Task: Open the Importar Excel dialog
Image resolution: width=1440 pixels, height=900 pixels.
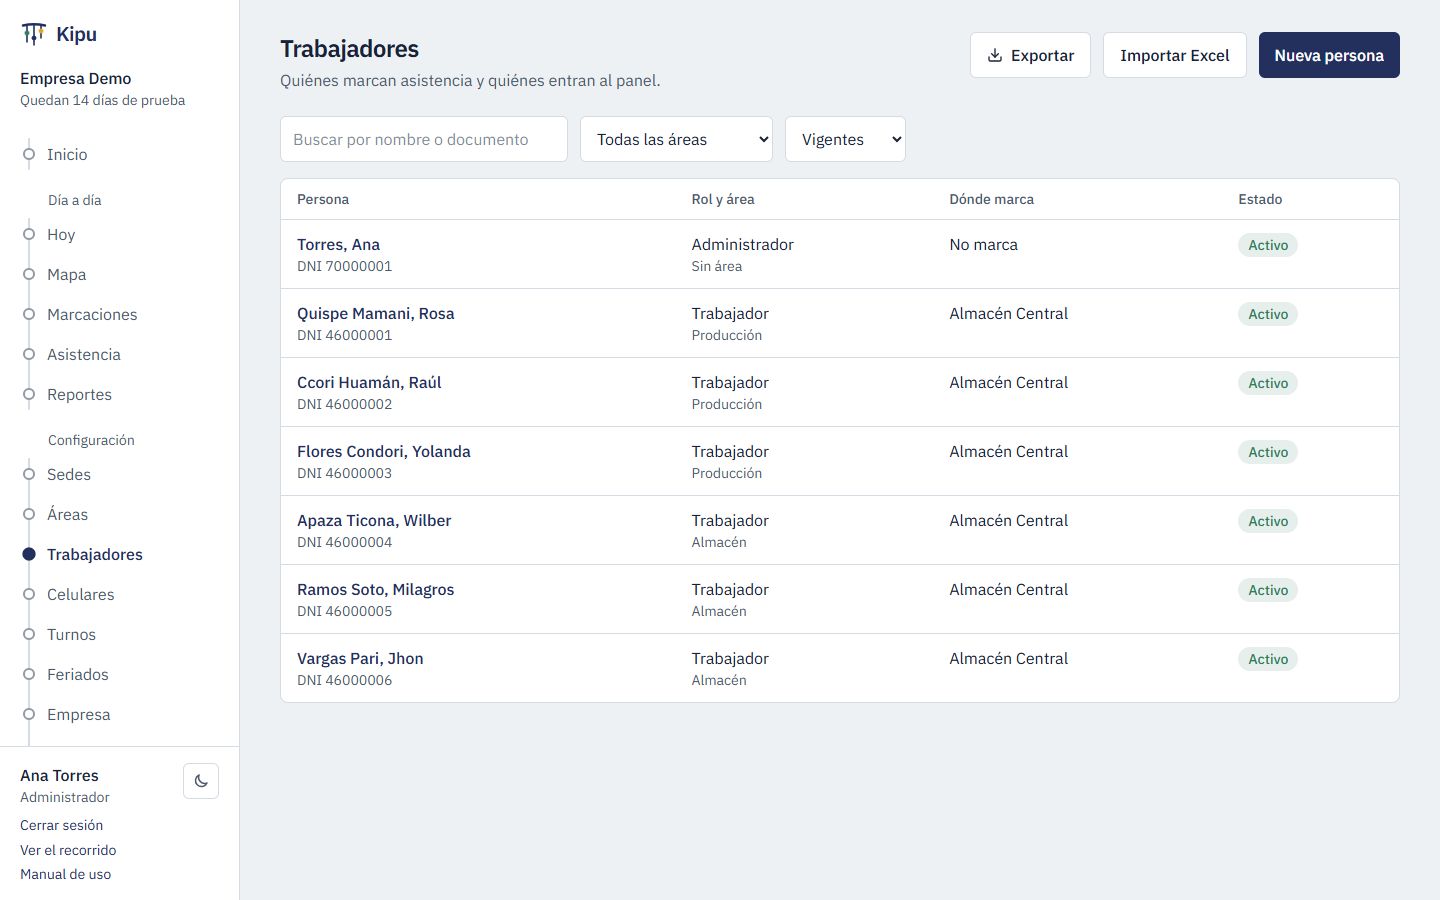Action: [1174, 55]
